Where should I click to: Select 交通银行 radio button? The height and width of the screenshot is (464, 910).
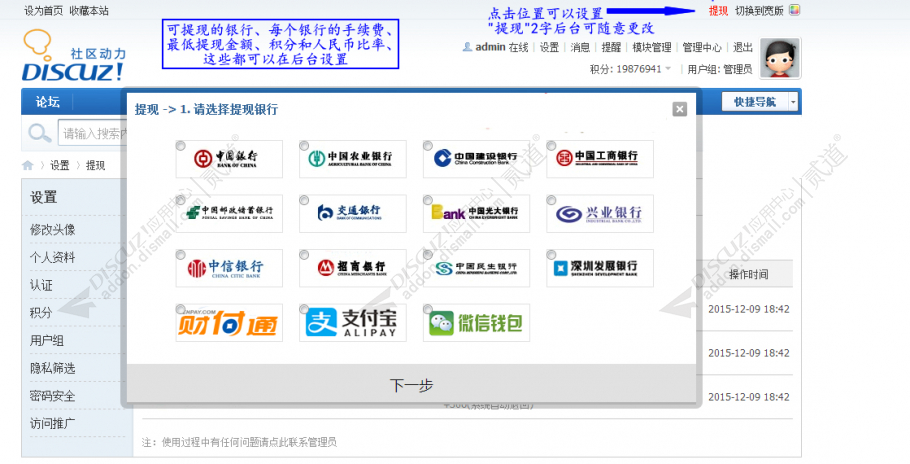click(304, 201)
